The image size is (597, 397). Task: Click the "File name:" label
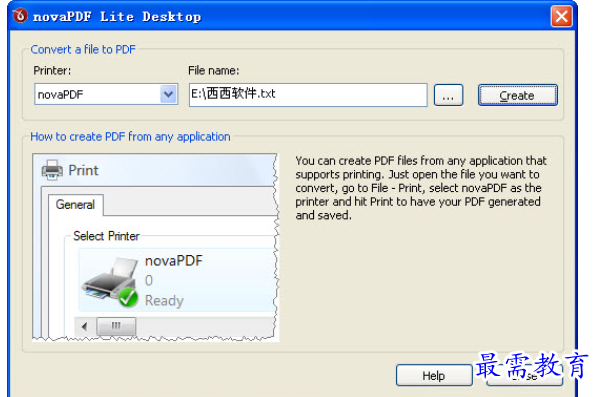click(214, 70)
